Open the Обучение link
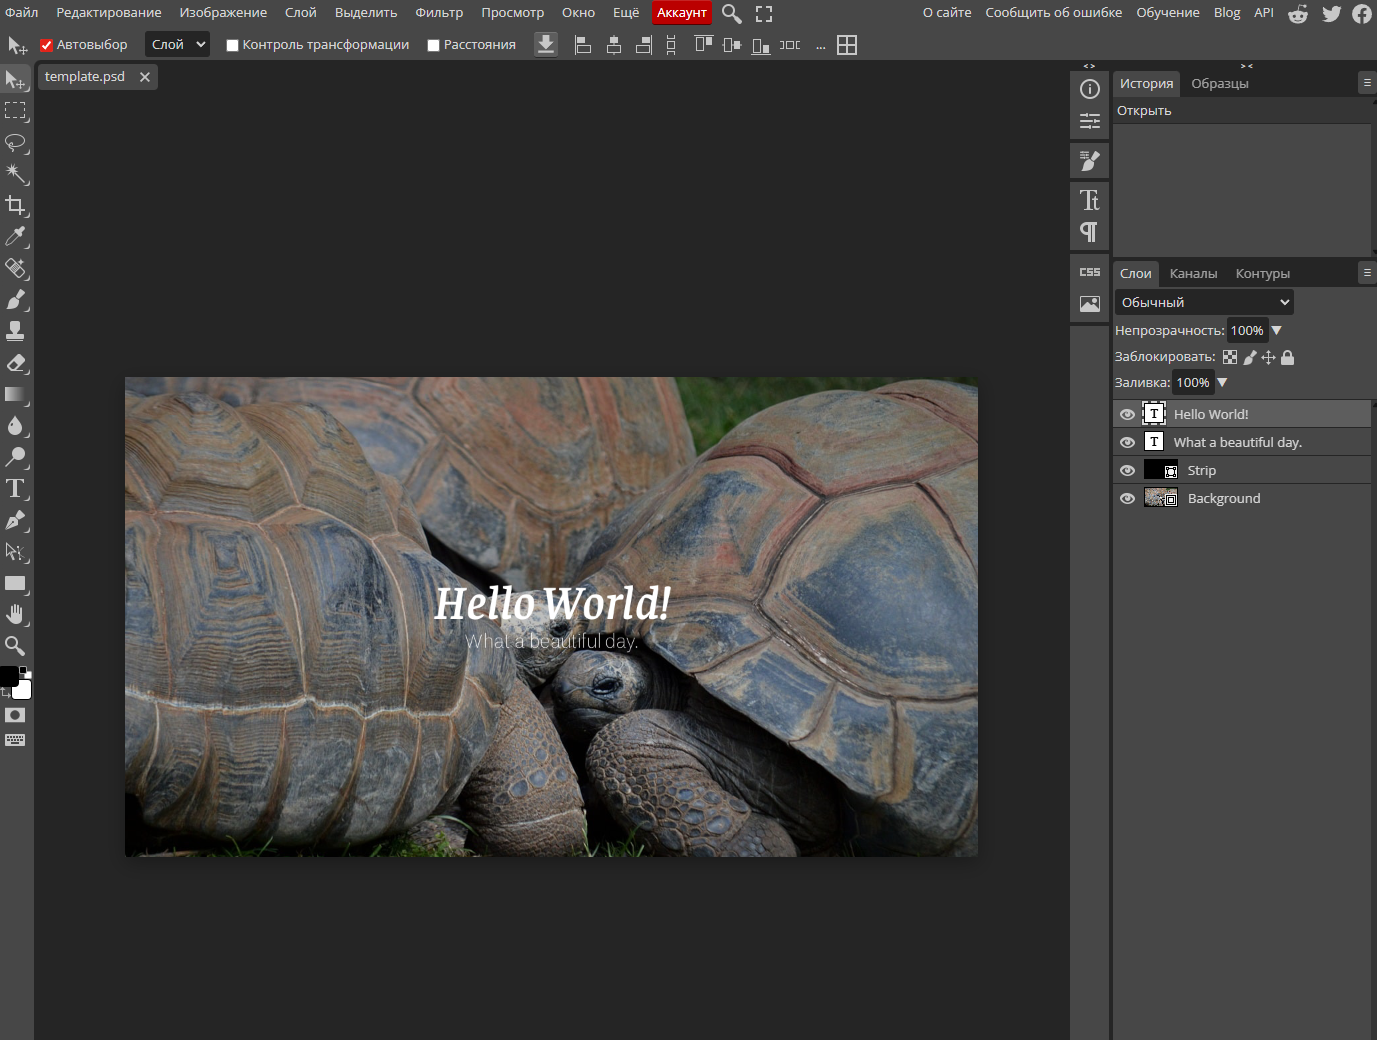Image resolution: width=1377 pixels, height=1040 pixels. [x=1168, y=12]
